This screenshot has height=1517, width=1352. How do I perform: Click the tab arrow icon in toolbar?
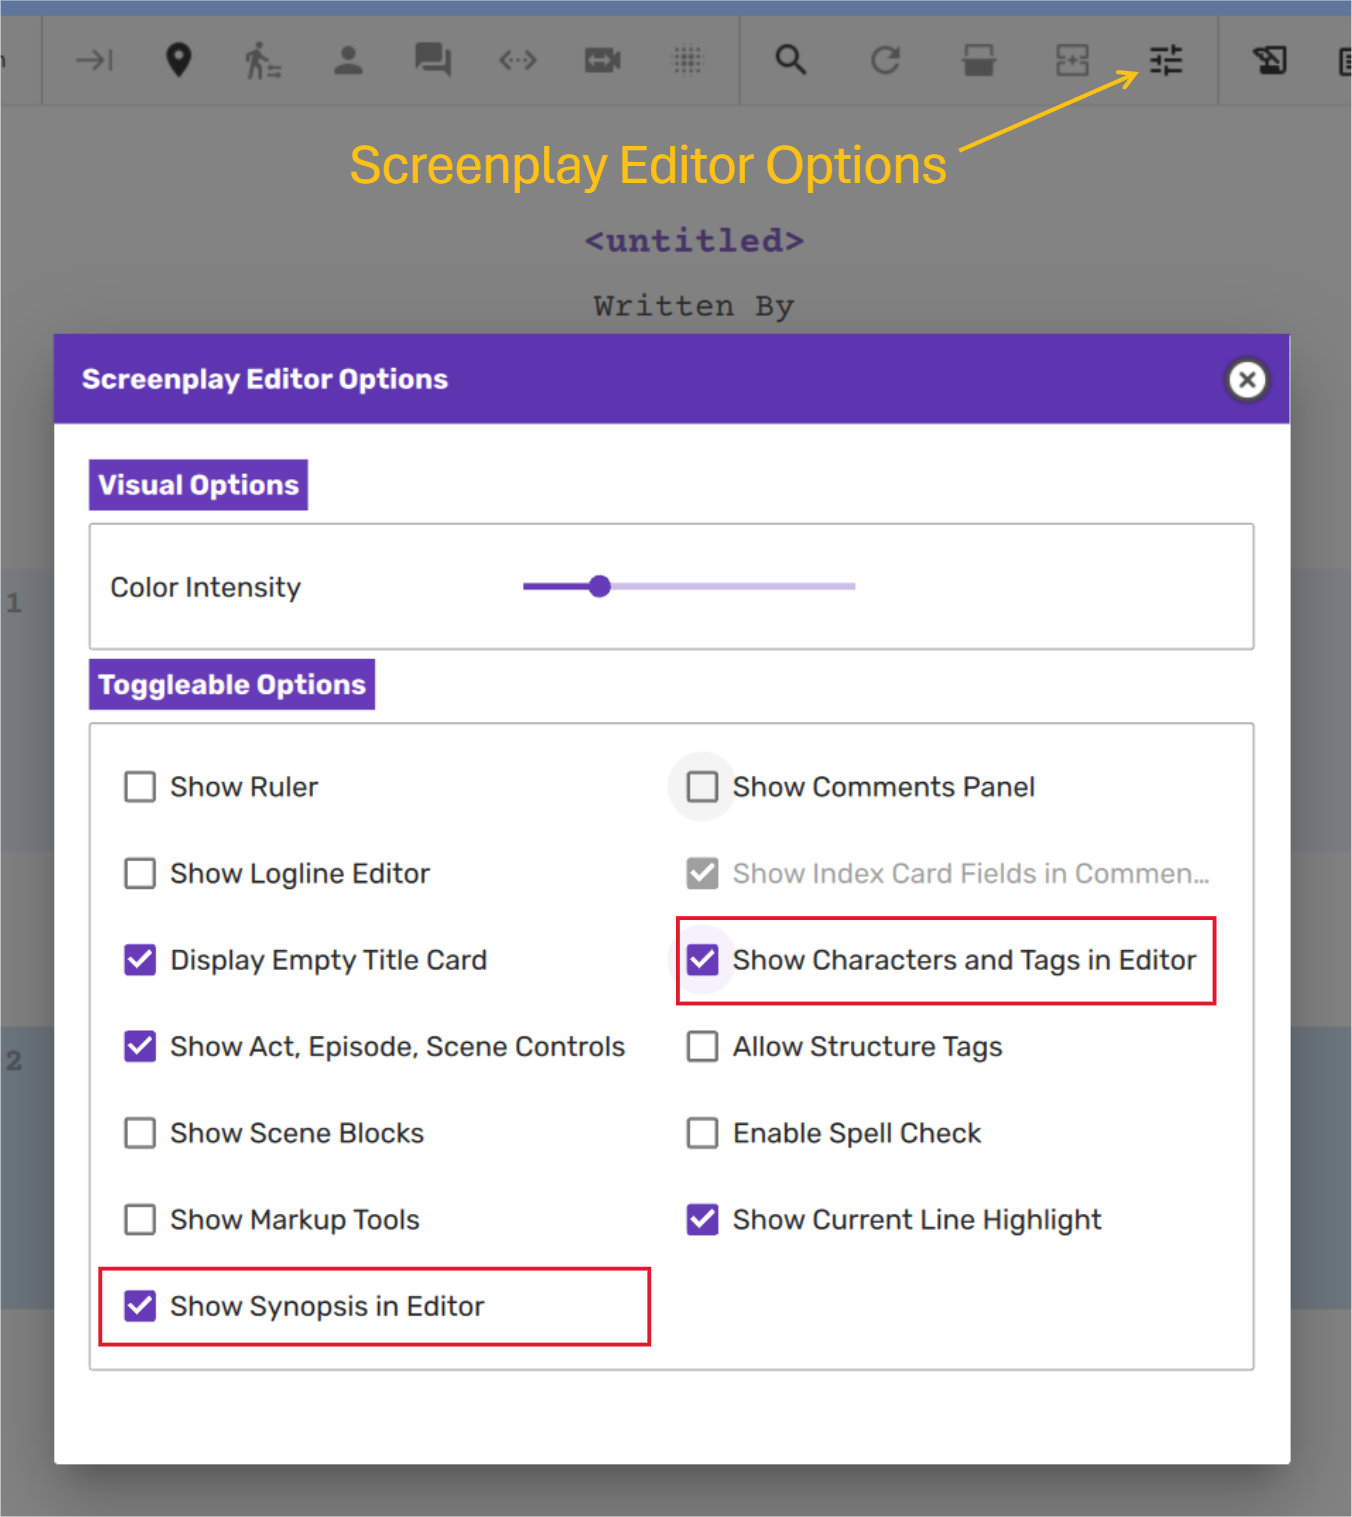coord(95,60)
